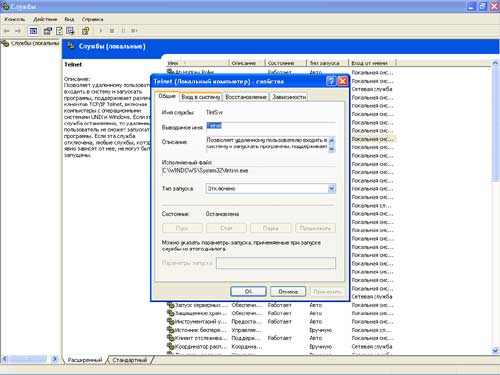Switch to the Общие tab
This screenshot has width=500, height=375.
[167, 96]
